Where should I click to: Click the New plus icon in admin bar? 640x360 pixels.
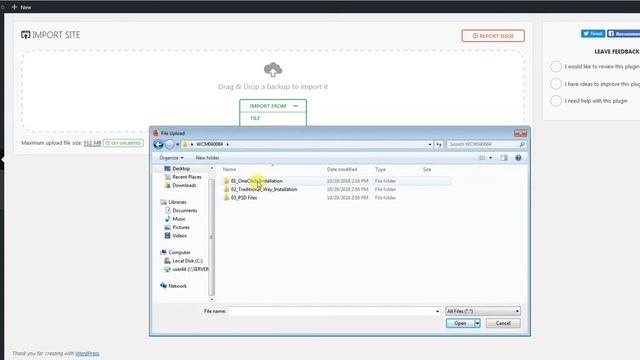pos(14,7)
